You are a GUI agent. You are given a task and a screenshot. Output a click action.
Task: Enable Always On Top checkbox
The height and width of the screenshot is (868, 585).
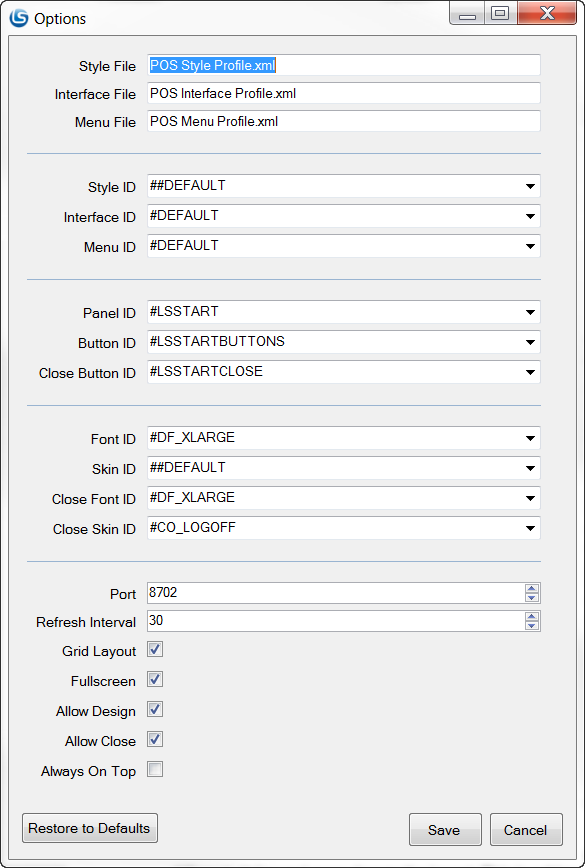tap(155, 769)
